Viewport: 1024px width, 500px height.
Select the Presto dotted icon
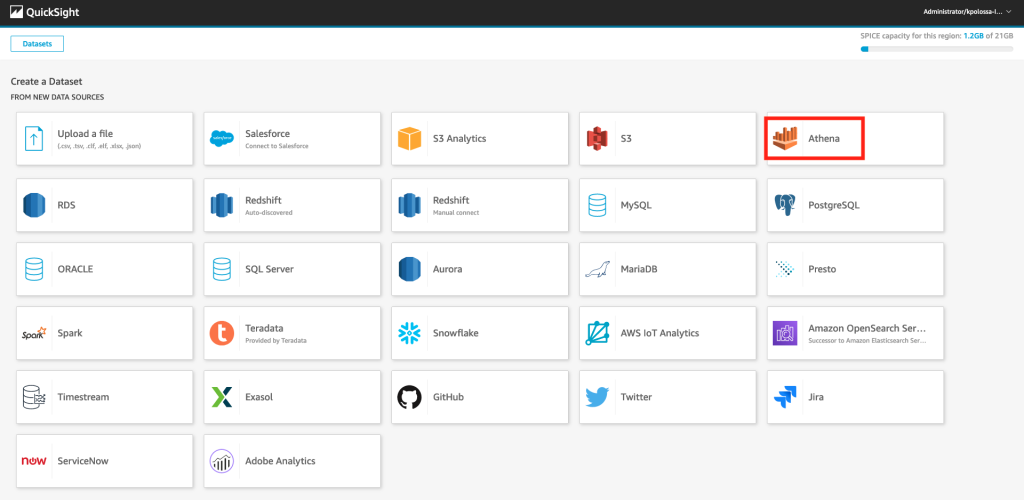coord(785,269)
